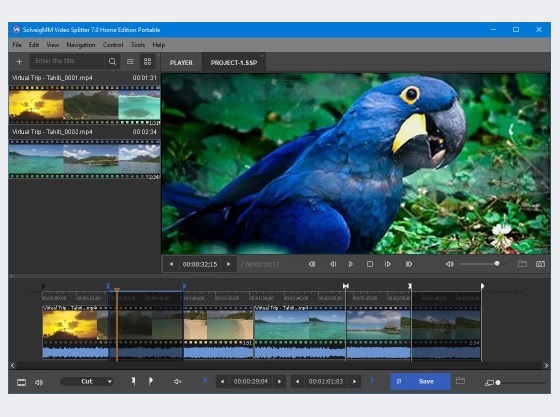Go to fragment end blue marker icon

(372, 381)
